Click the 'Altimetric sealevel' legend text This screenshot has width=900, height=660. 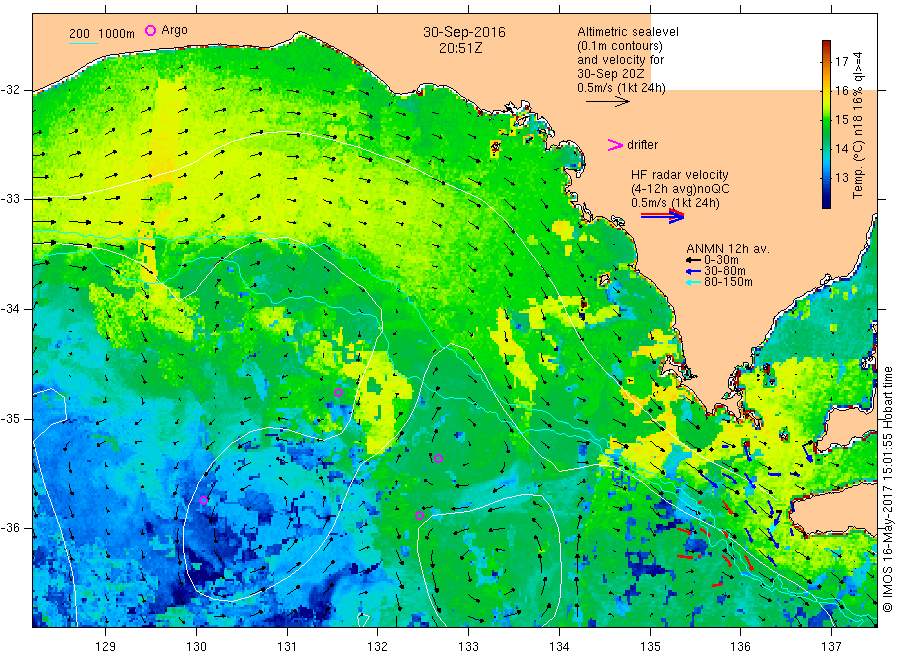628,32
